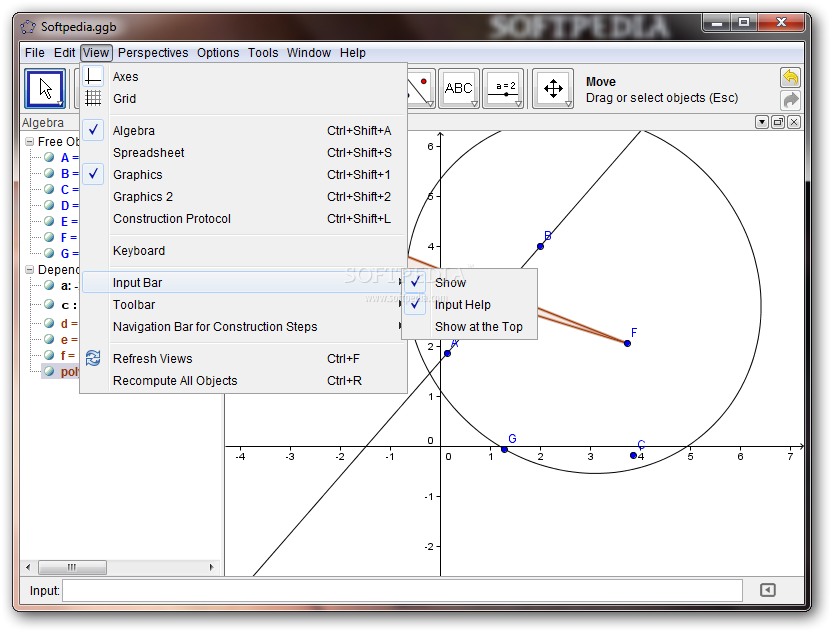Click point G on the x-axis
Screen dimensions: 832x632
(505, 449)
